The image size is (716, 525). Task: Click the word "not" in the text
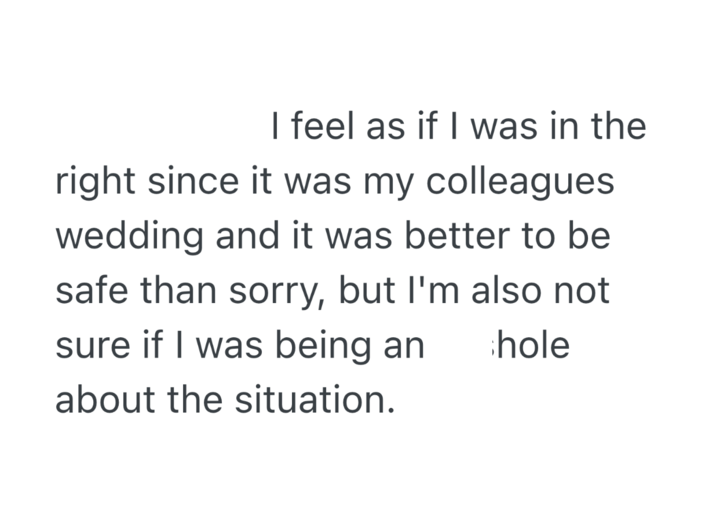pos(584,291)
